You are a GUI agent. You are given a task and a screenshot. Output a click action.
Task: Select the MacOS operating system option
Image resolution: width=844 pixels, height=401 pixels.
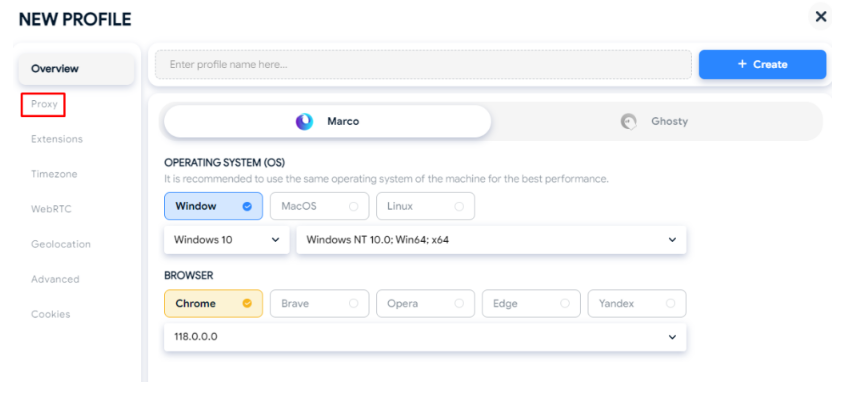click(x=318, y=206)
